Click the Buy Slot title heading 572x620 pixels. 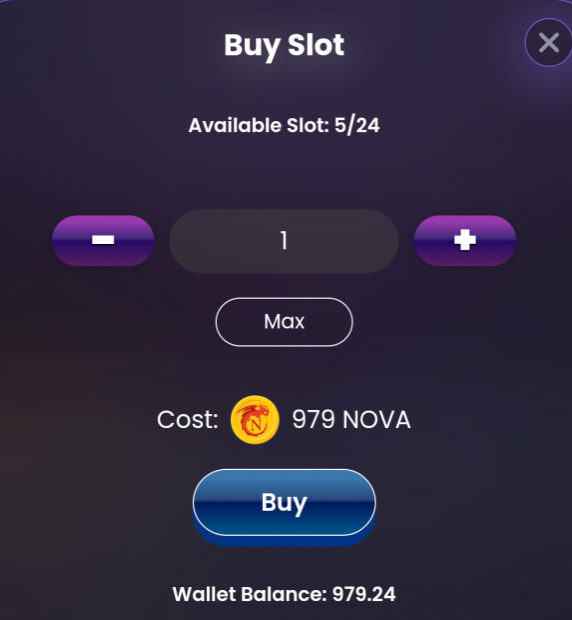(284, 45)
